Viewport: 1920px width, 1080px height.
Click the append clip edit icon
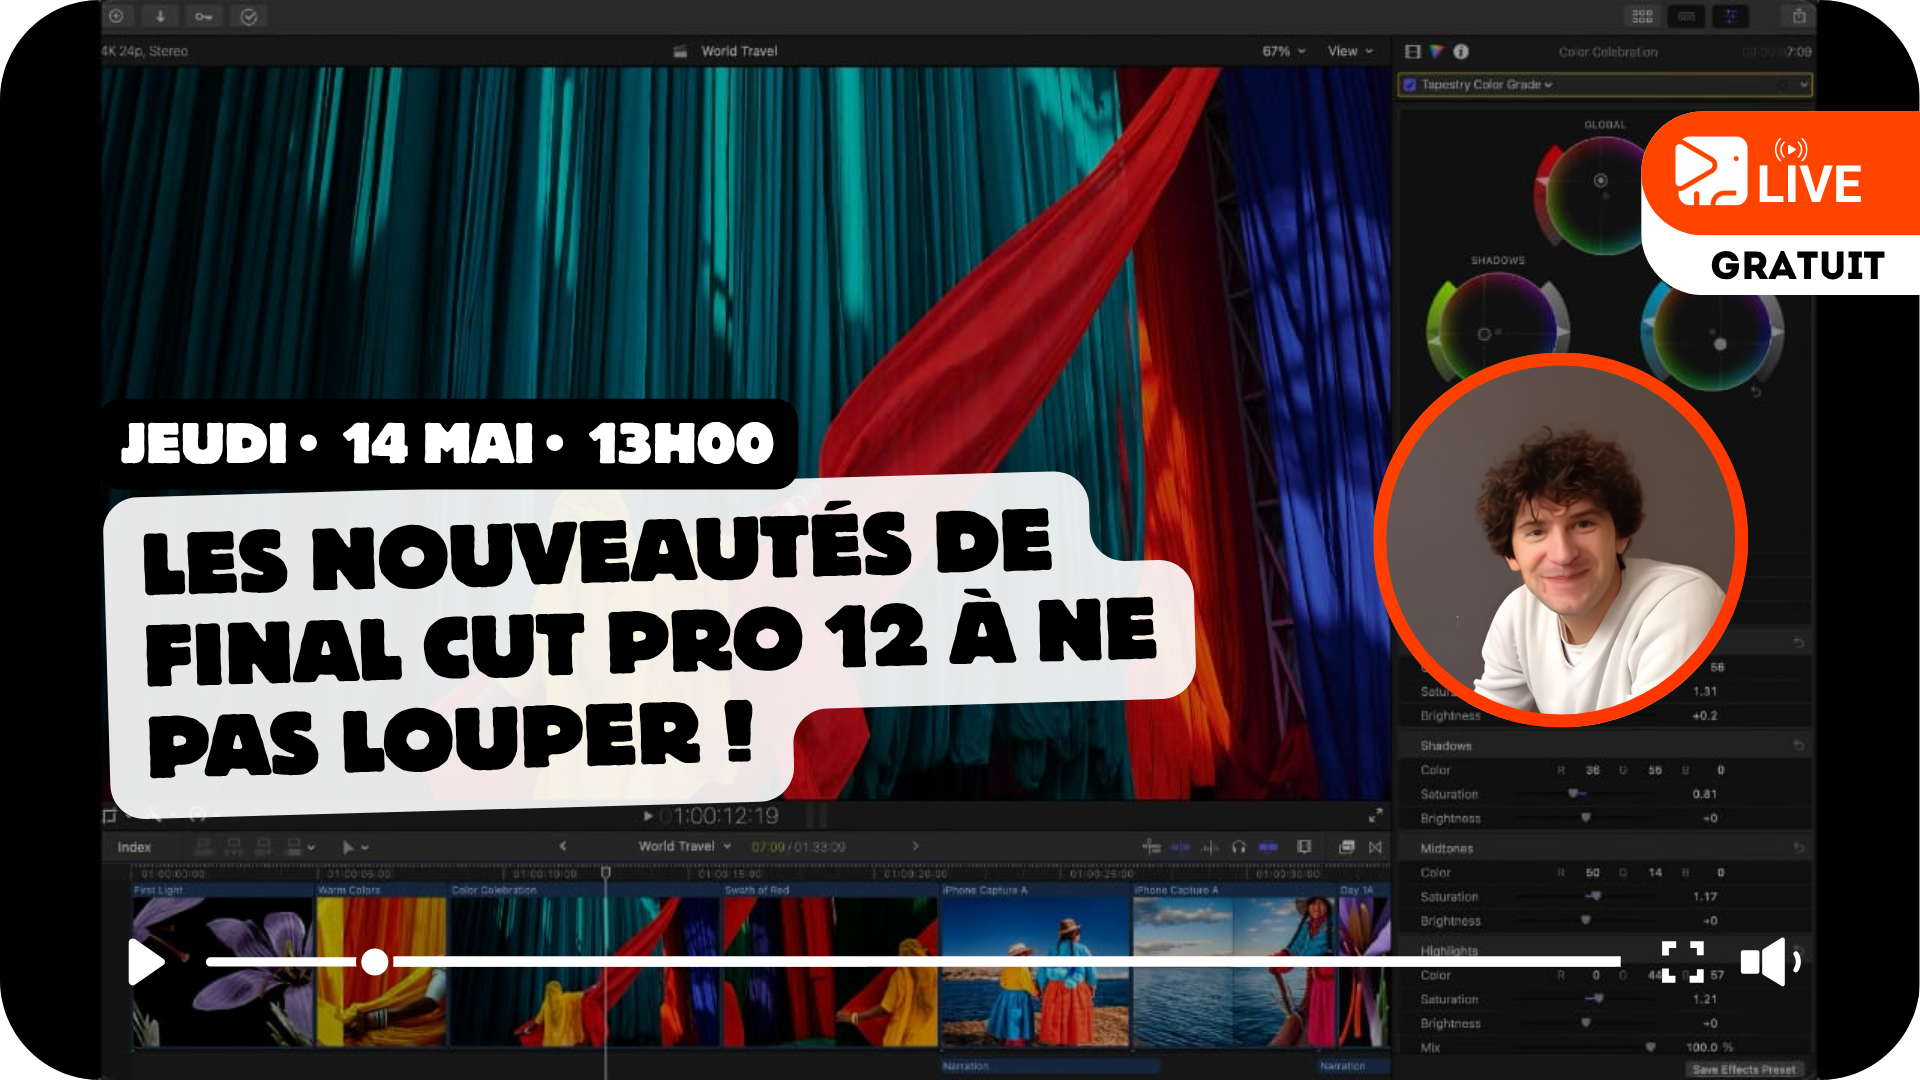tap(264, 847)
